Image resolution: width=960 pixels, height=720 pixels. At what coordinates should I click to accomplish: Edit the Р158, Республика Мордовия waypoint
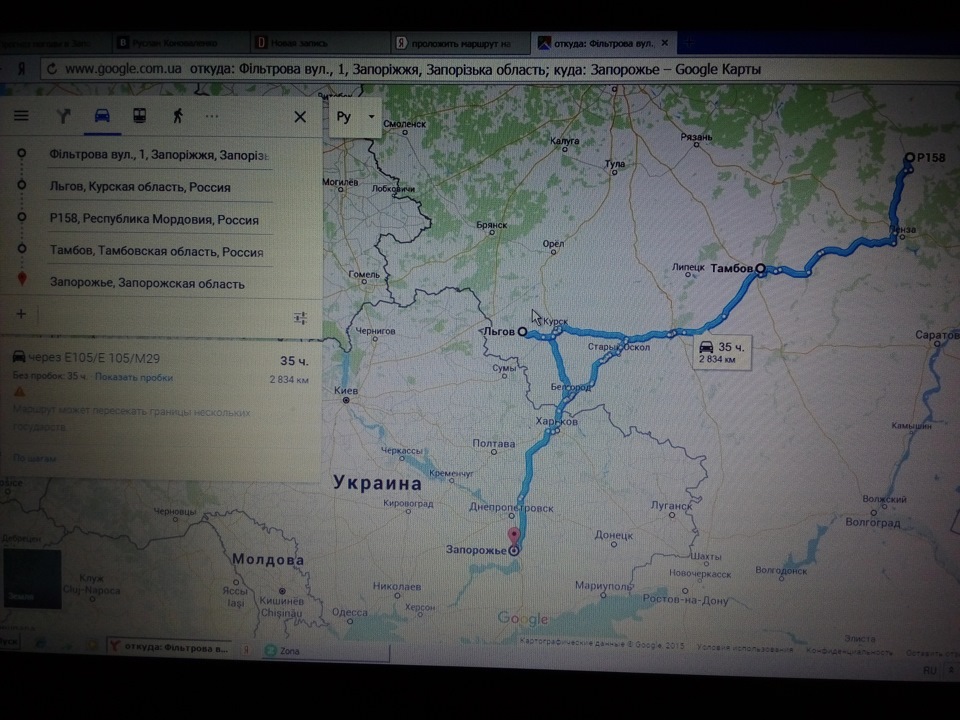coord(159,220)
